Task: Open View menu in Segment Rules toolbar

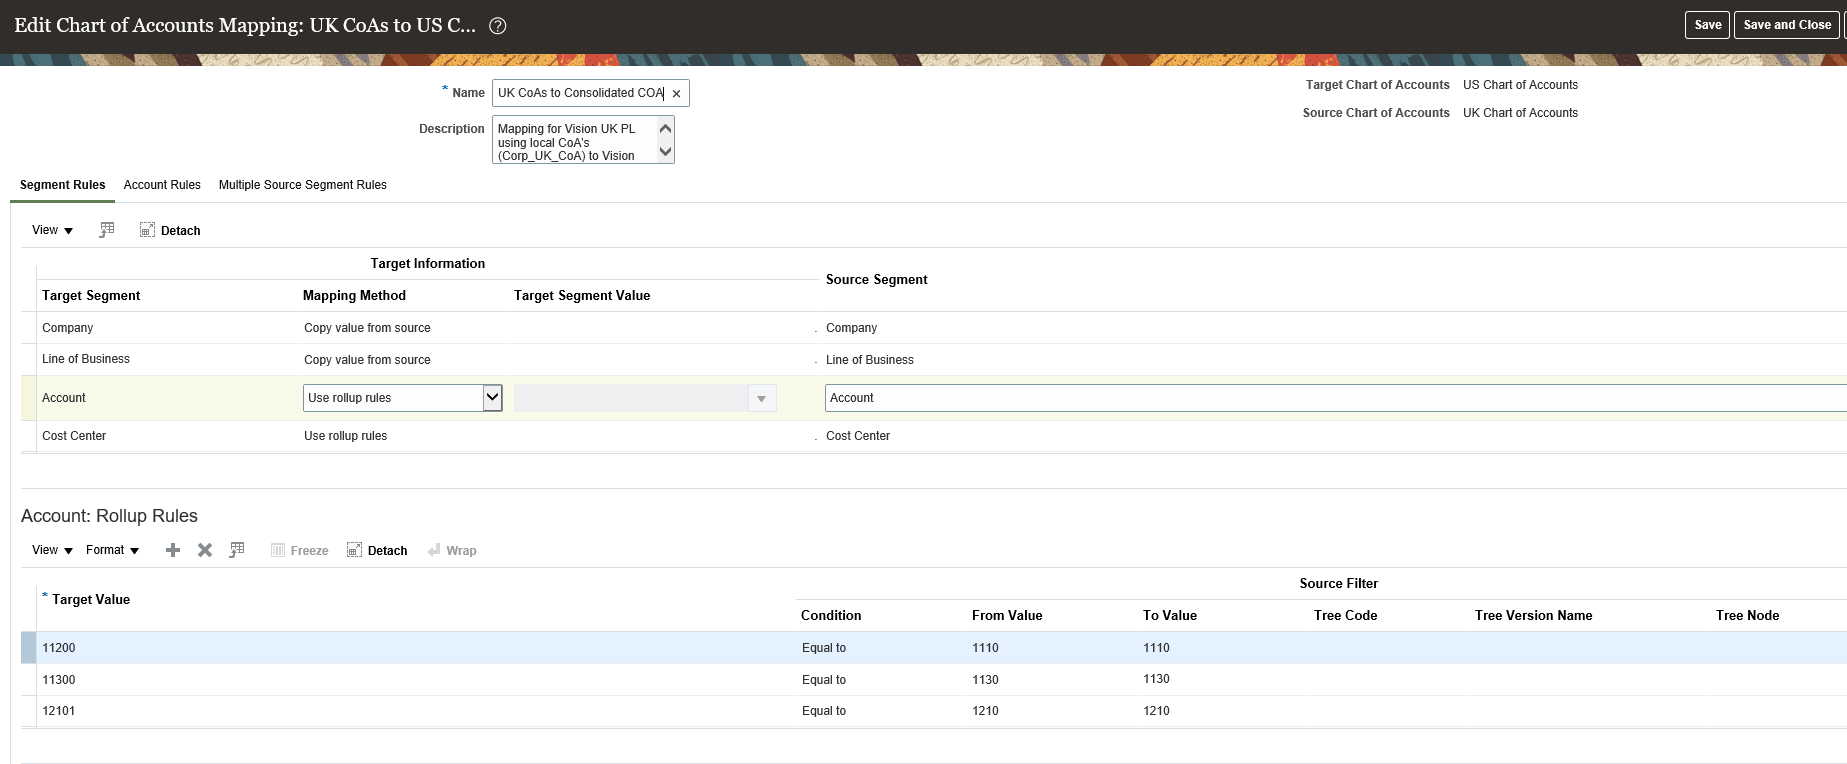Action: [52, 230]
